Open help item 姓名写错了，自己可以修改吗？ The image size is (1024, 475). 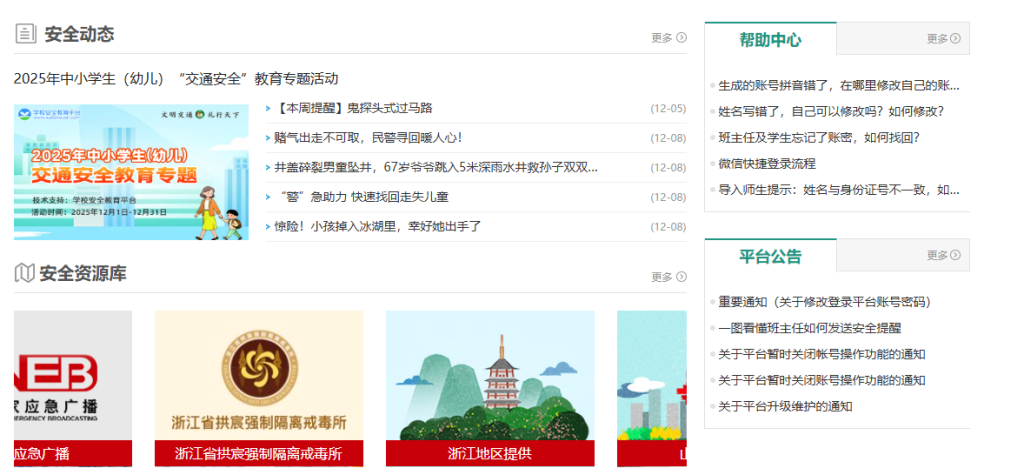point(831,112)
